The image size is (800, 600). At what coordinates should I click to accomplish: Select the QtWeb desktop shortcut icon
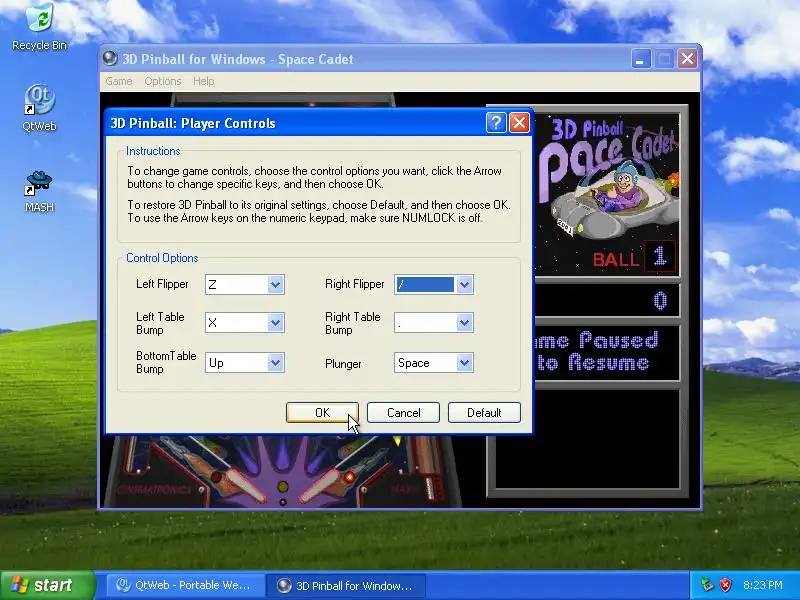click(x=39, y=108)
